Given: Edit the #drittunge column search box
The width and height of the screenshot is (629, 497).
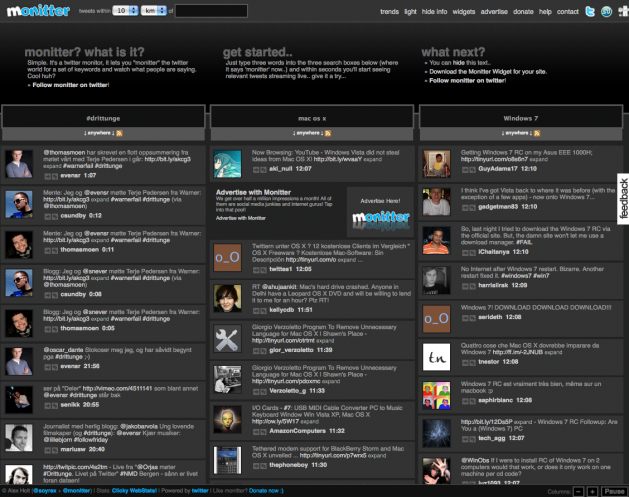Looking at the screenshot, I should [x=103, y=118].
